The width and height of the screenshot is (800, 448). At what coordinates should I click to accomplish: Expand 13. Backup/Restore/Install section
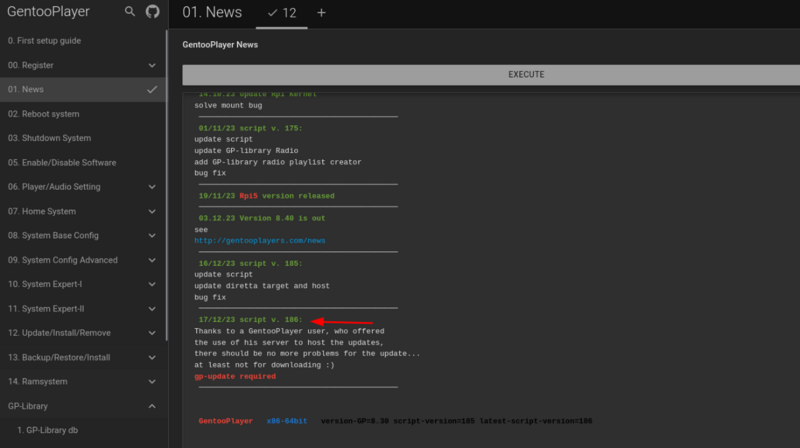[x=152, y=357]
